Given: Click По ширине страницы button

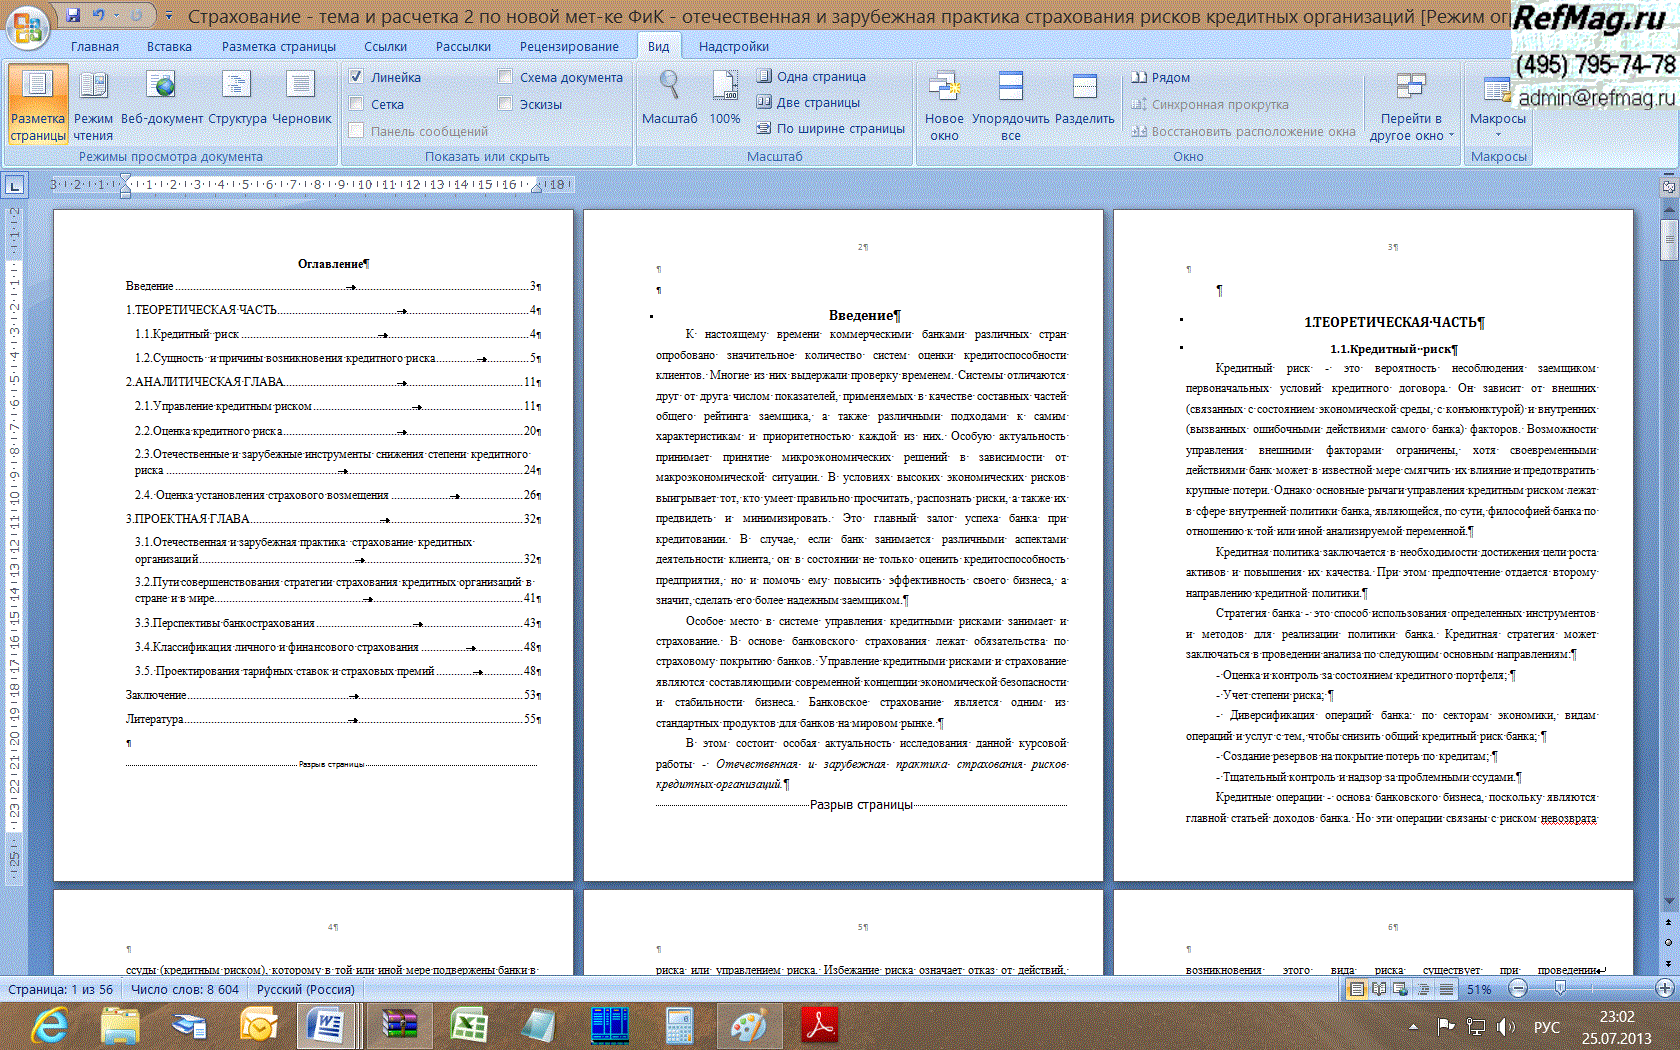Looking at the screenshot, I should coord(831,128).
